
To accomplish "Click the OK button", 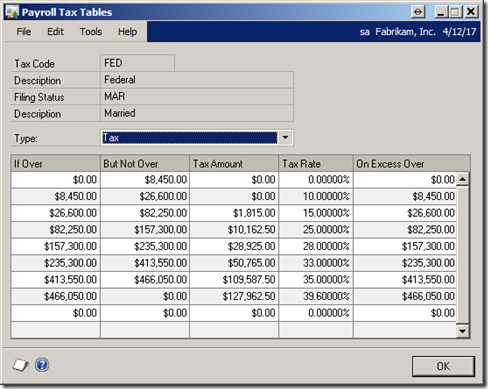I will 443,366.
